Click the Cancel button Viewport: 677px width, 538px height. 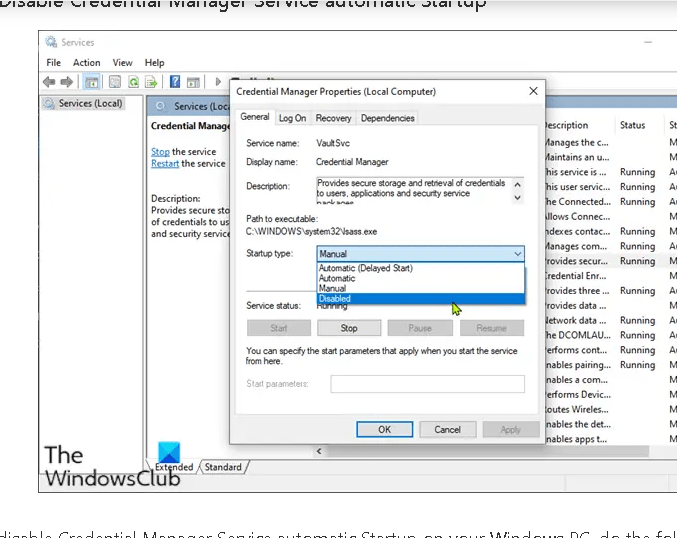click(447, 429)
